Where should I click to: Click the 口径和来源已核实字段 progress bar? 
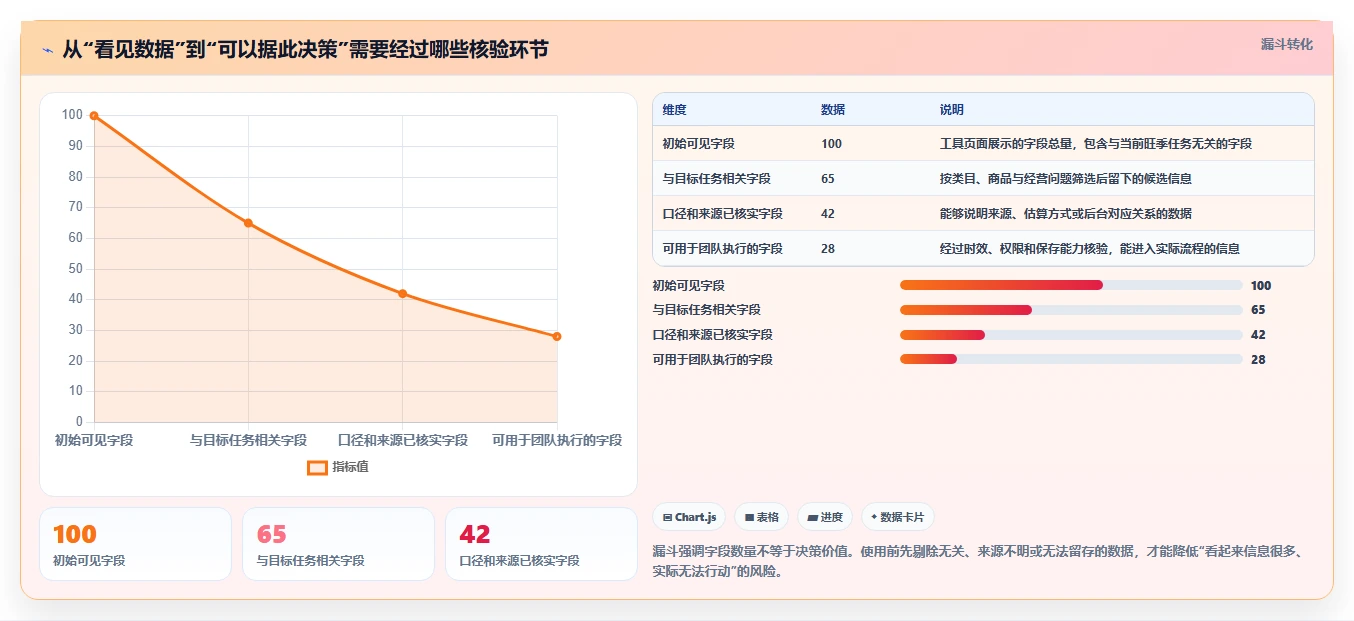tap(1071, 335)
